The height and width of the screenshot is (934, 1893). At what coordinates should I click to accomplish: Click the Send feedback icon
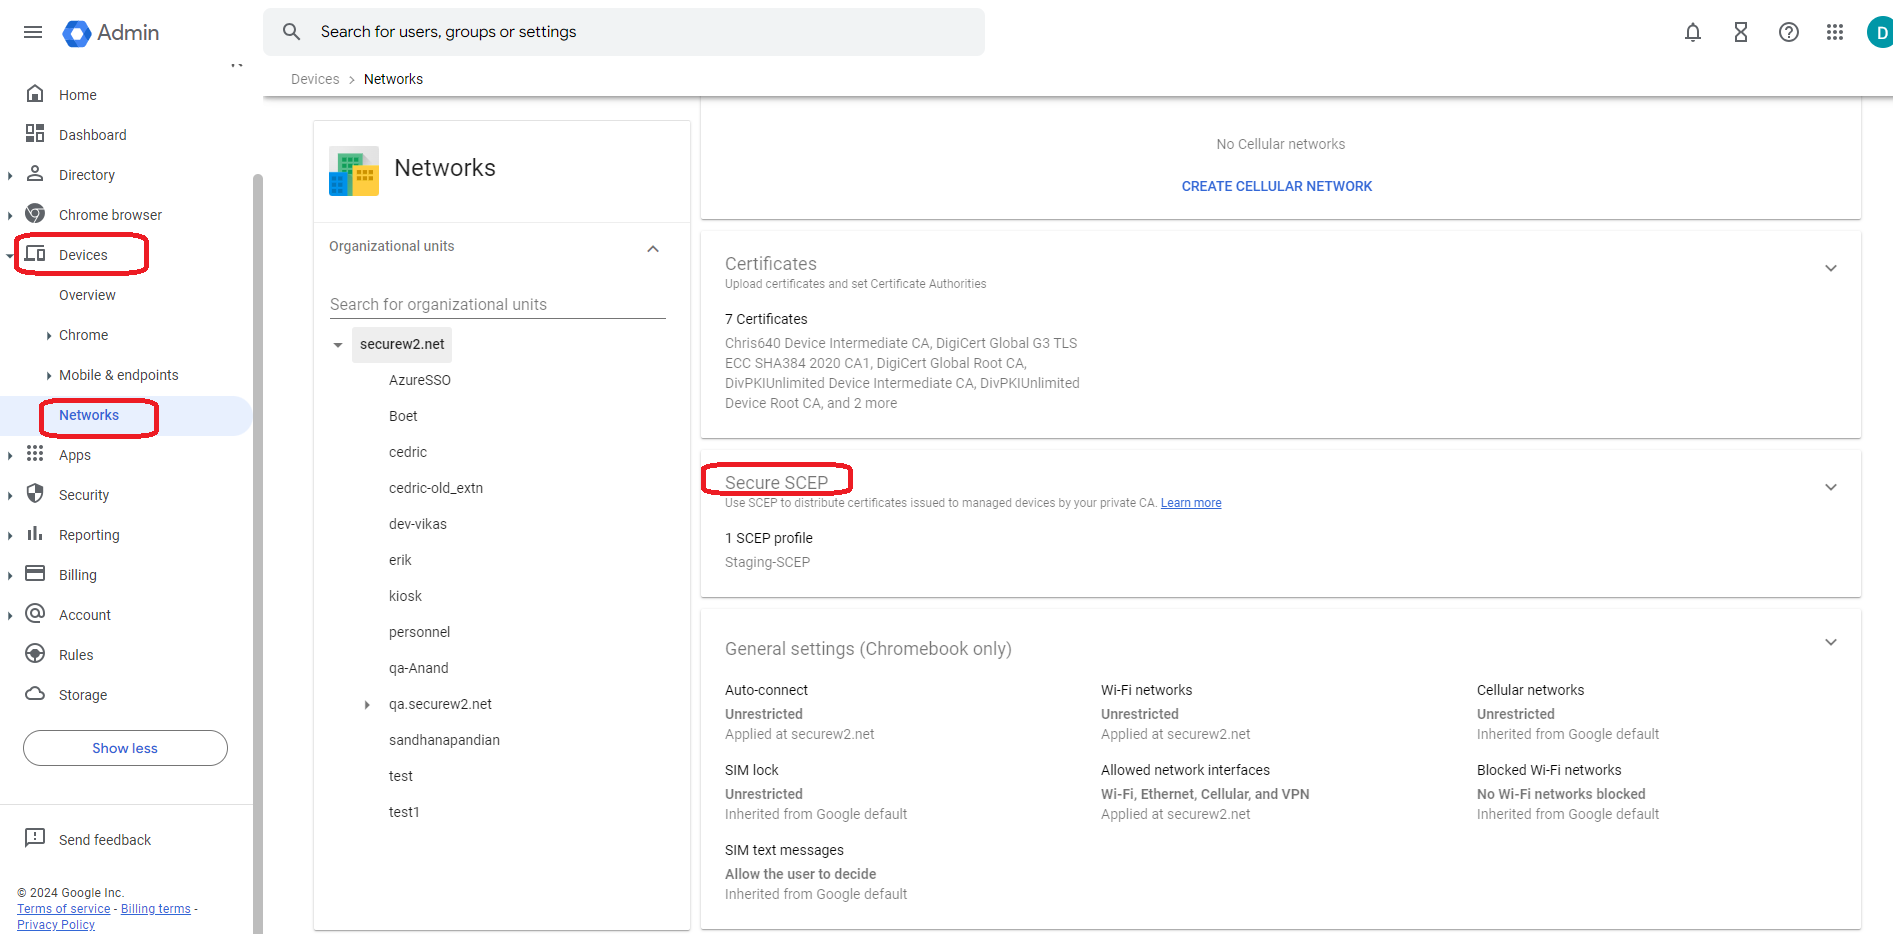[x=35, y=838]
